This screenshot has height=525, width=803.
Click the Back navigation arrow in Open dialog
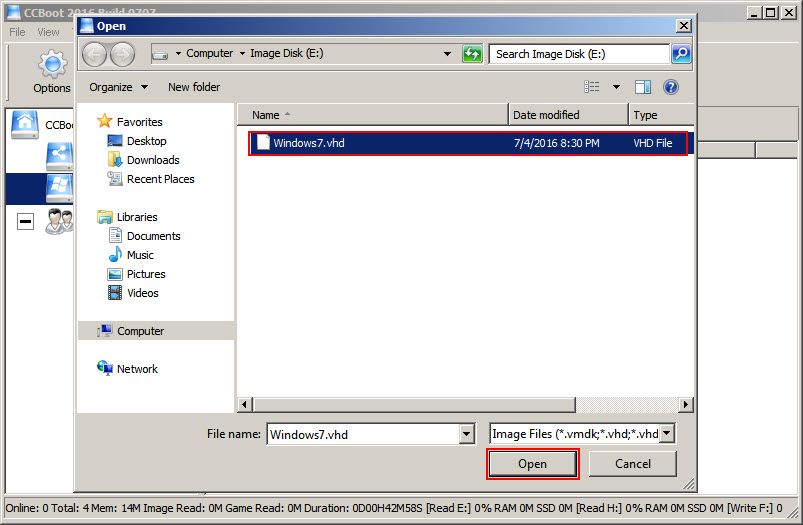pyautogui.click(x=94, y=54)
